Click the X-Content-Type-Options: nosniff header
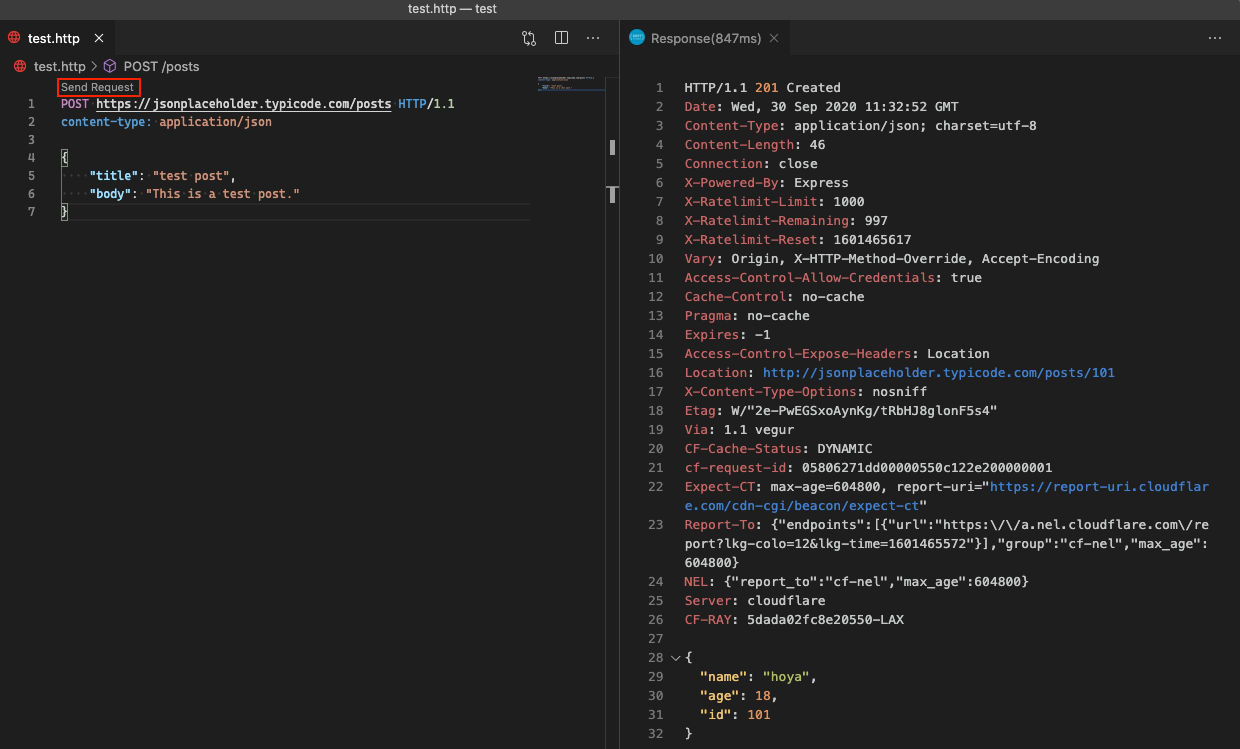 805,391
